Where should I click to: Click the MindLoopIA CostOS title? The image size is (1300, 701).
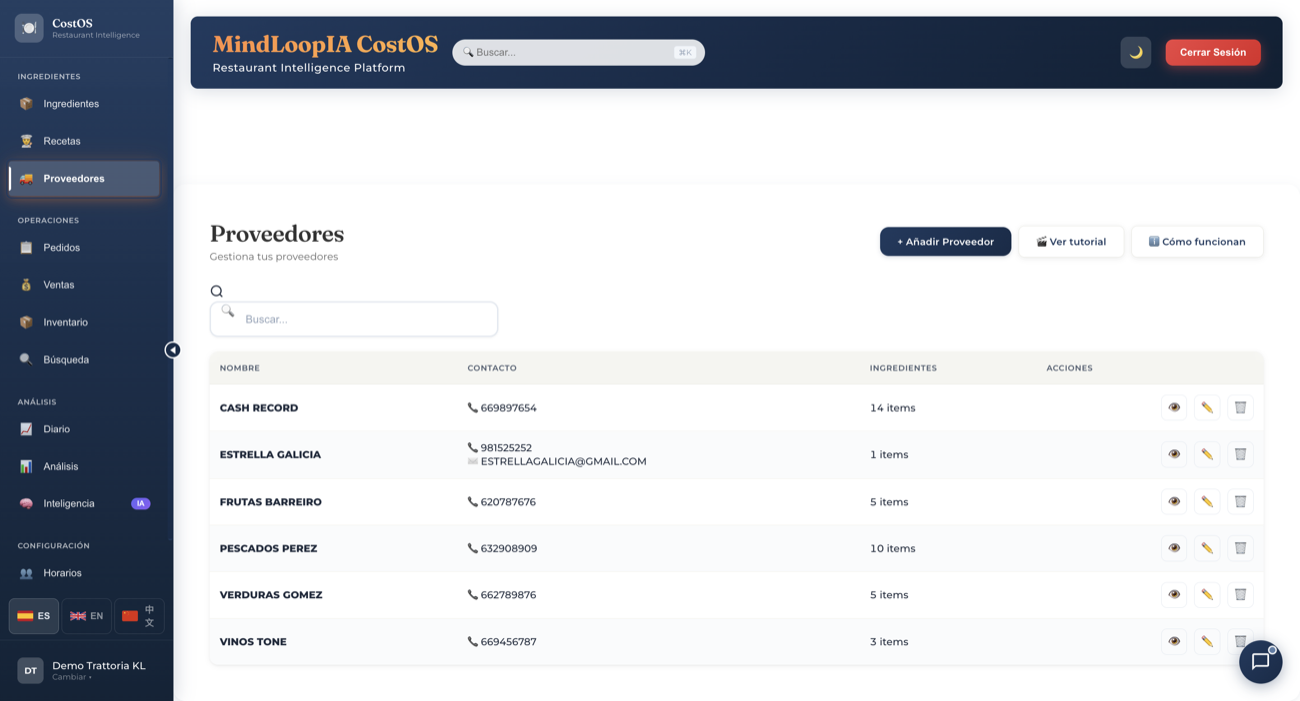325,44
